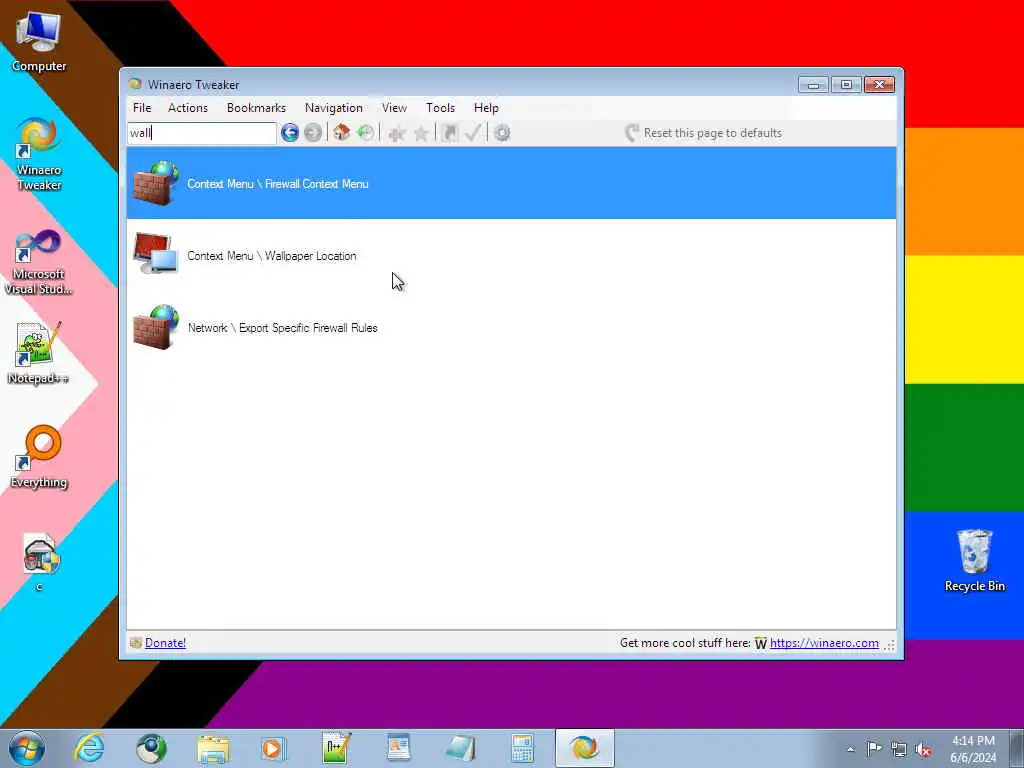
Task: Open settings via the gear toolbar icon
Action: [502, 133]
